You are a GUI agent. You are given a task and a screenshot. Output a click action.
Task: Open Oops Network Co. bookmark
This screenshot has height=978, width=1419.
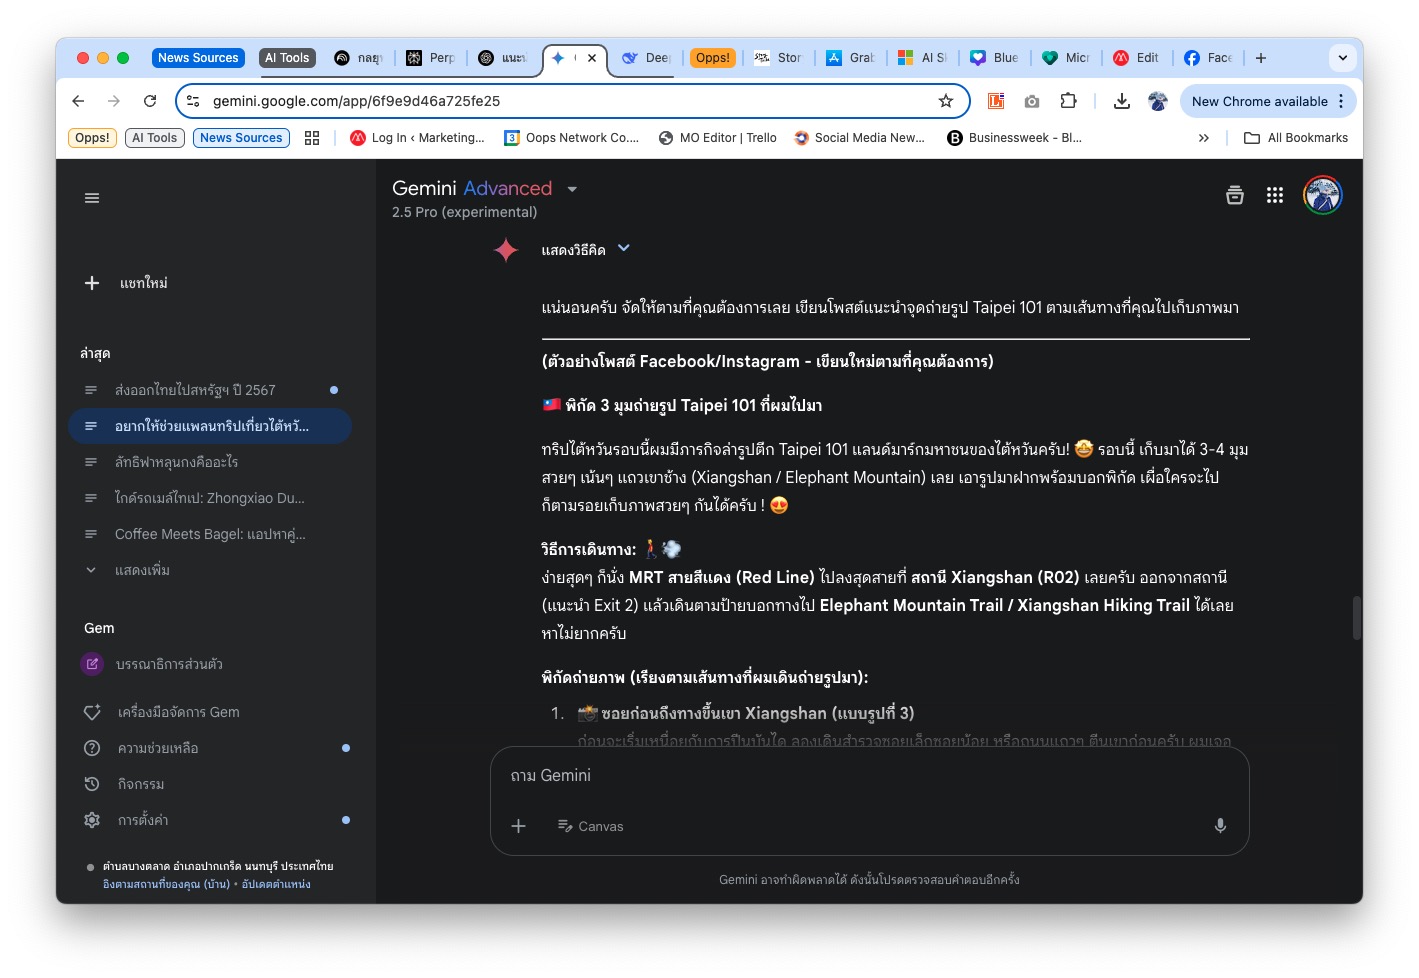point(572,138)
